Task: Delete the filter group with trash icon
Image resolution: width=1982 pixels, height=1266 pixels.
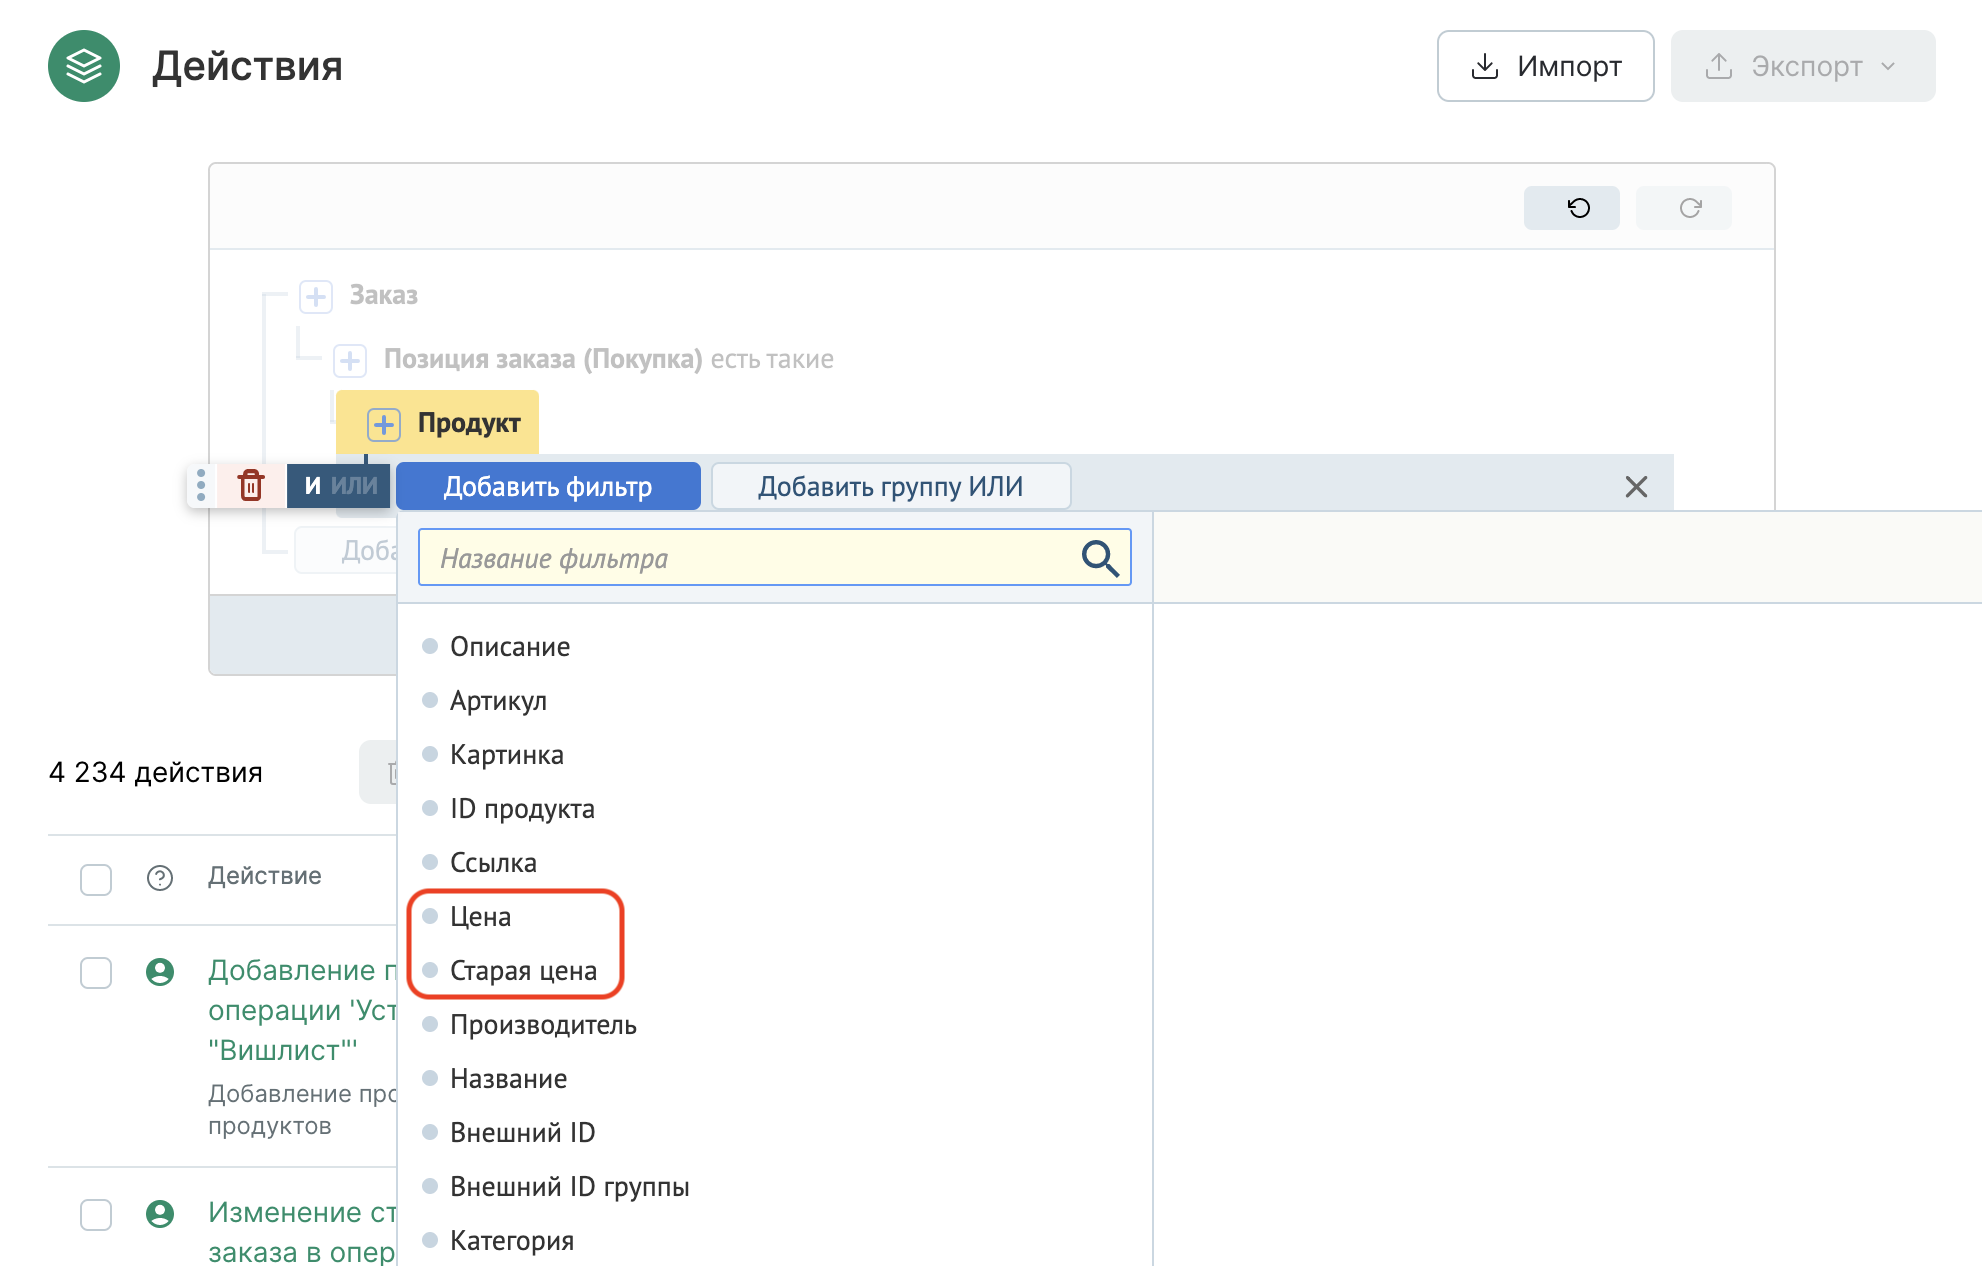Action: coord(251,486)
